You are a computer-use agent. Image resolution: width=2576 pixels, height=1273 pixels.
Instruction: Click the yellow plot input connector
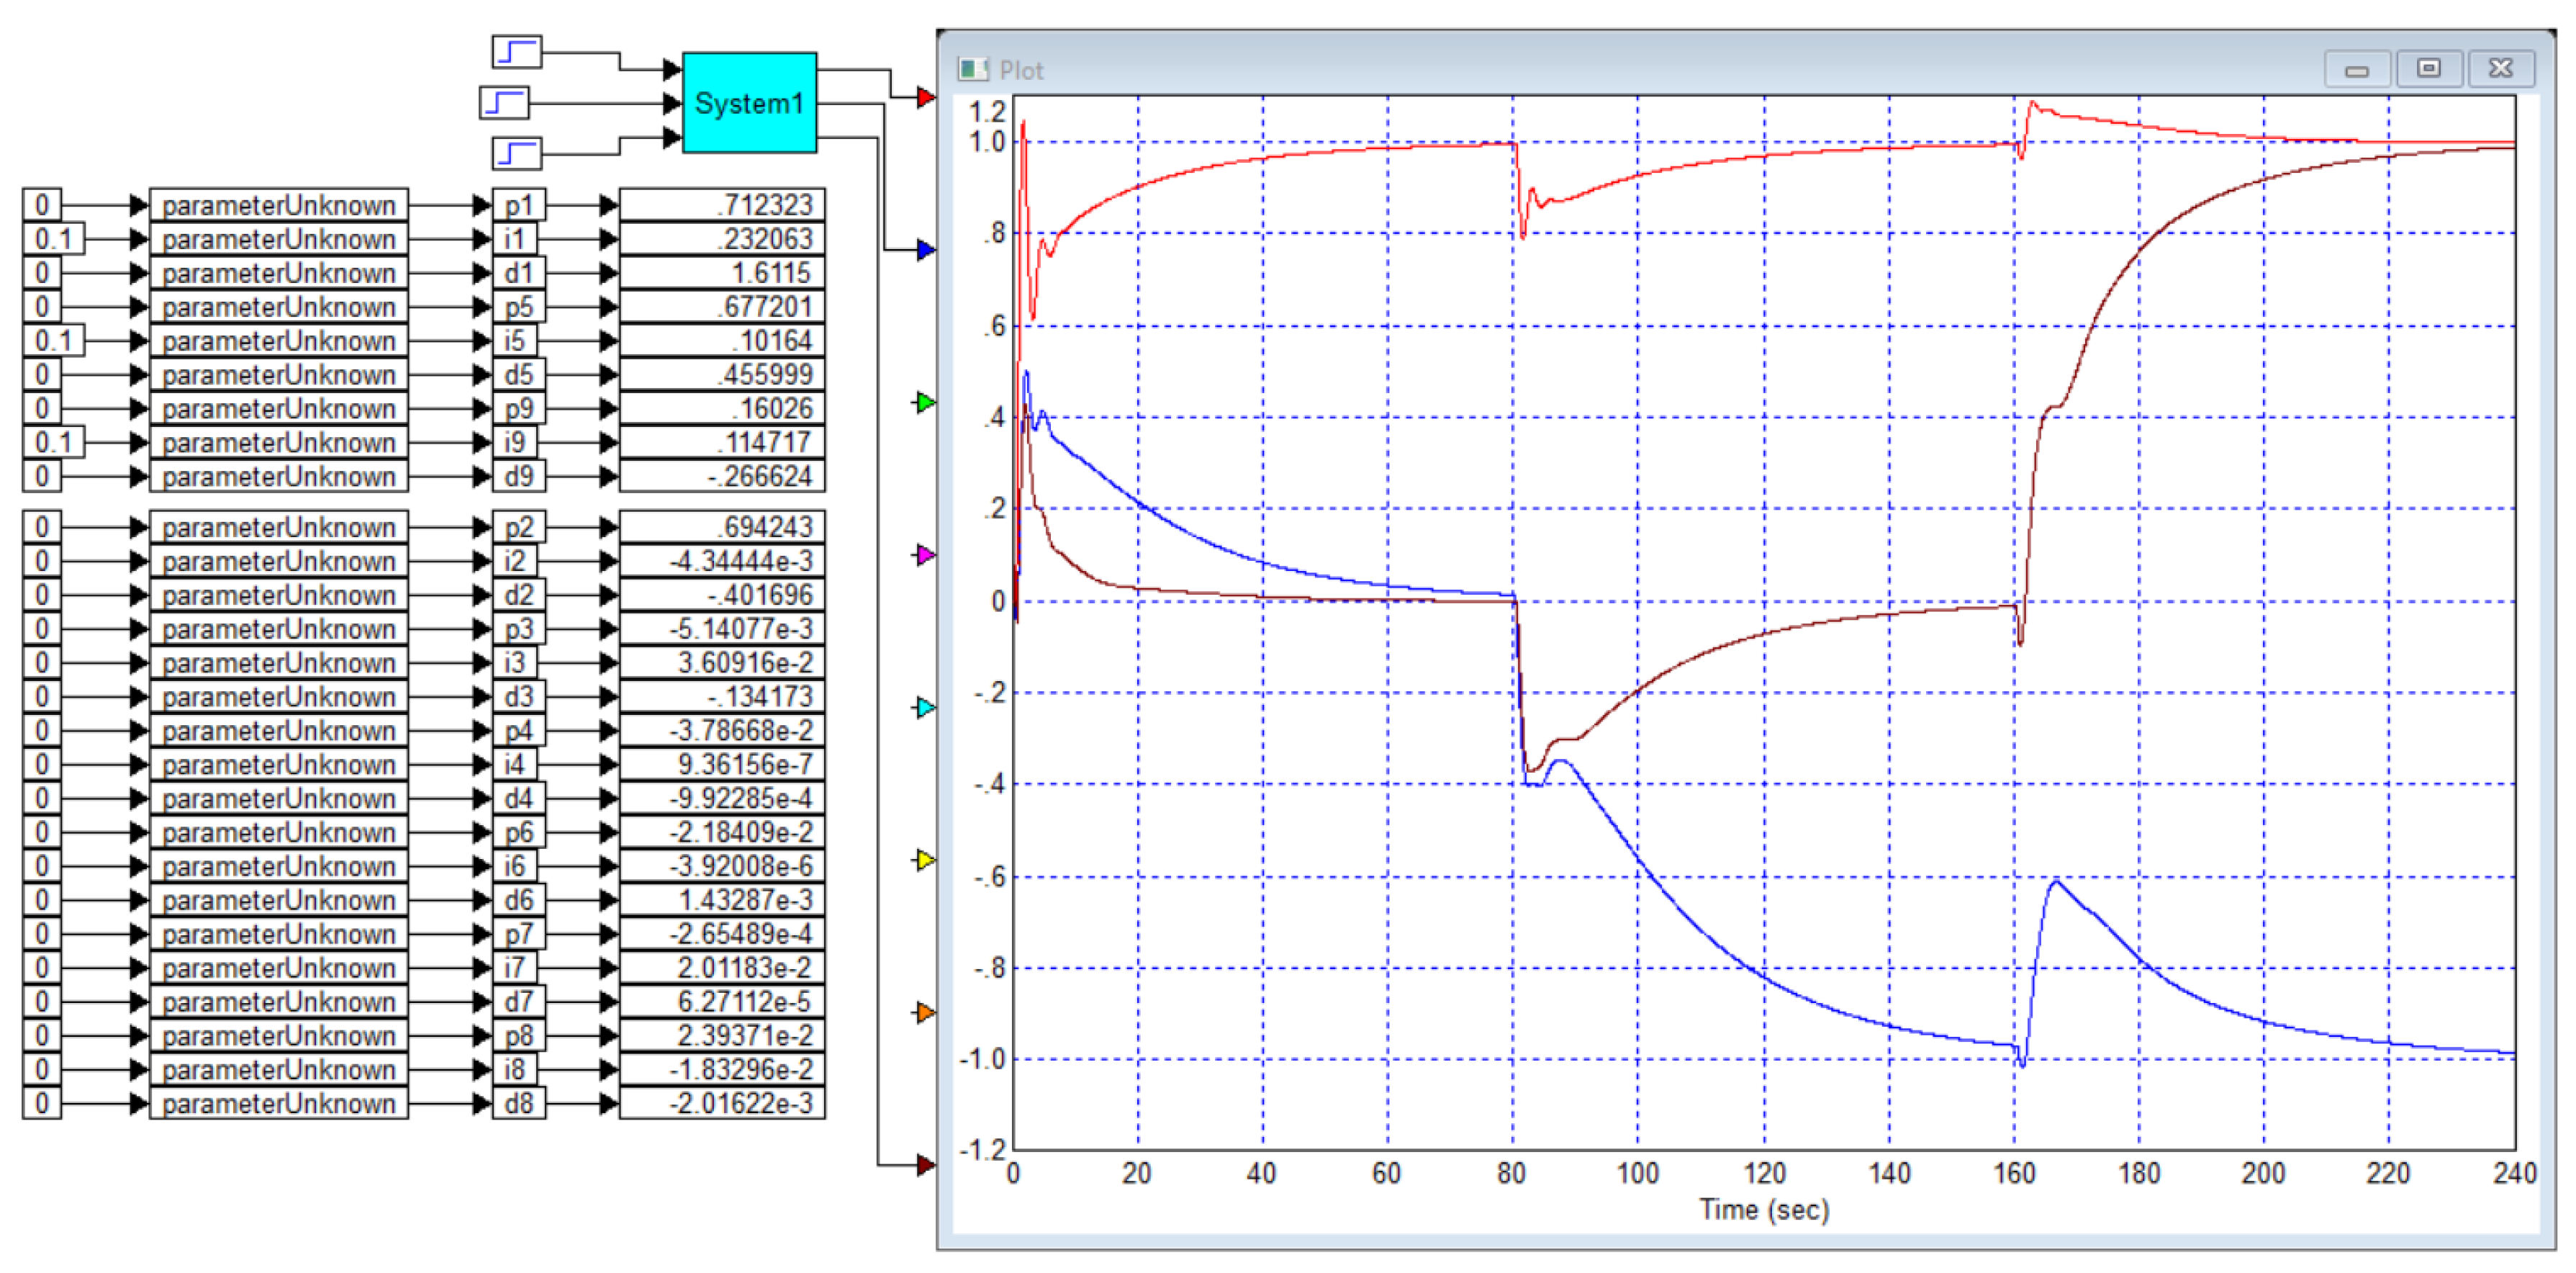[x=926, y=859]
